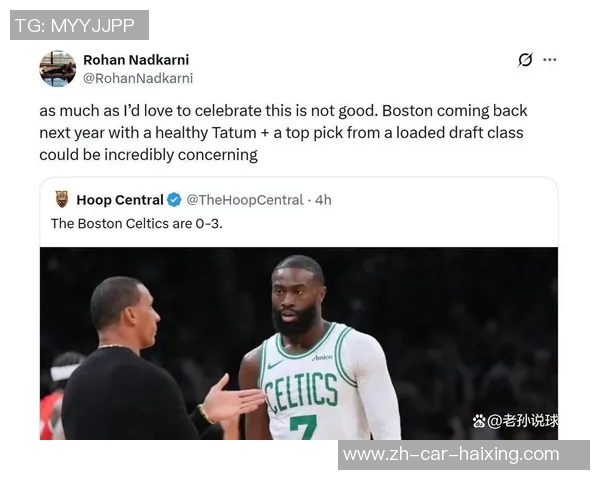Click the 4h timestamp of the quoted tweet
600x480 pixels.
[323, 200]
